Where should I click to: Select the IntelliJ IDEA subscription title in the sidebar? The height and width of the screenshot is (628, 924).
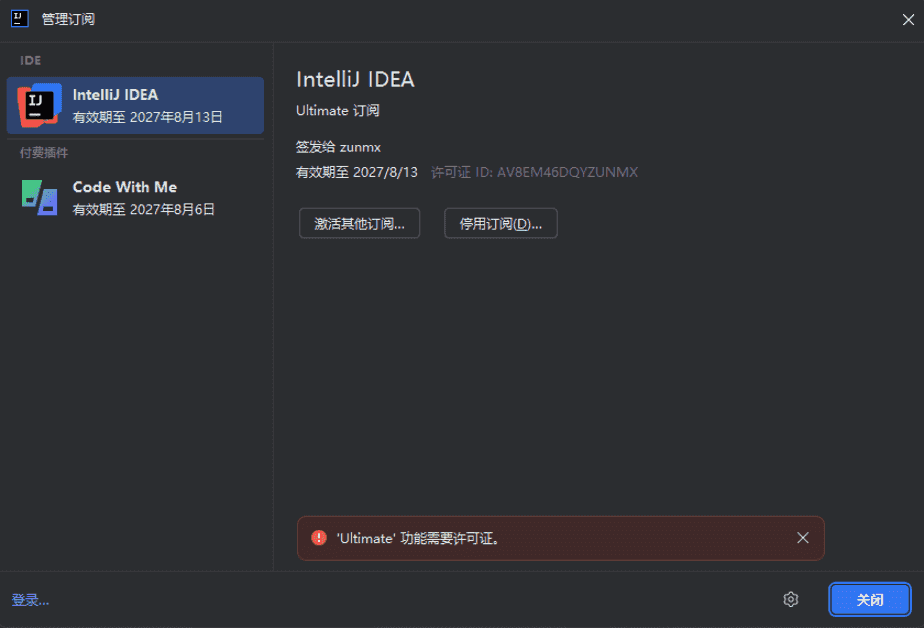coord(116,95)
